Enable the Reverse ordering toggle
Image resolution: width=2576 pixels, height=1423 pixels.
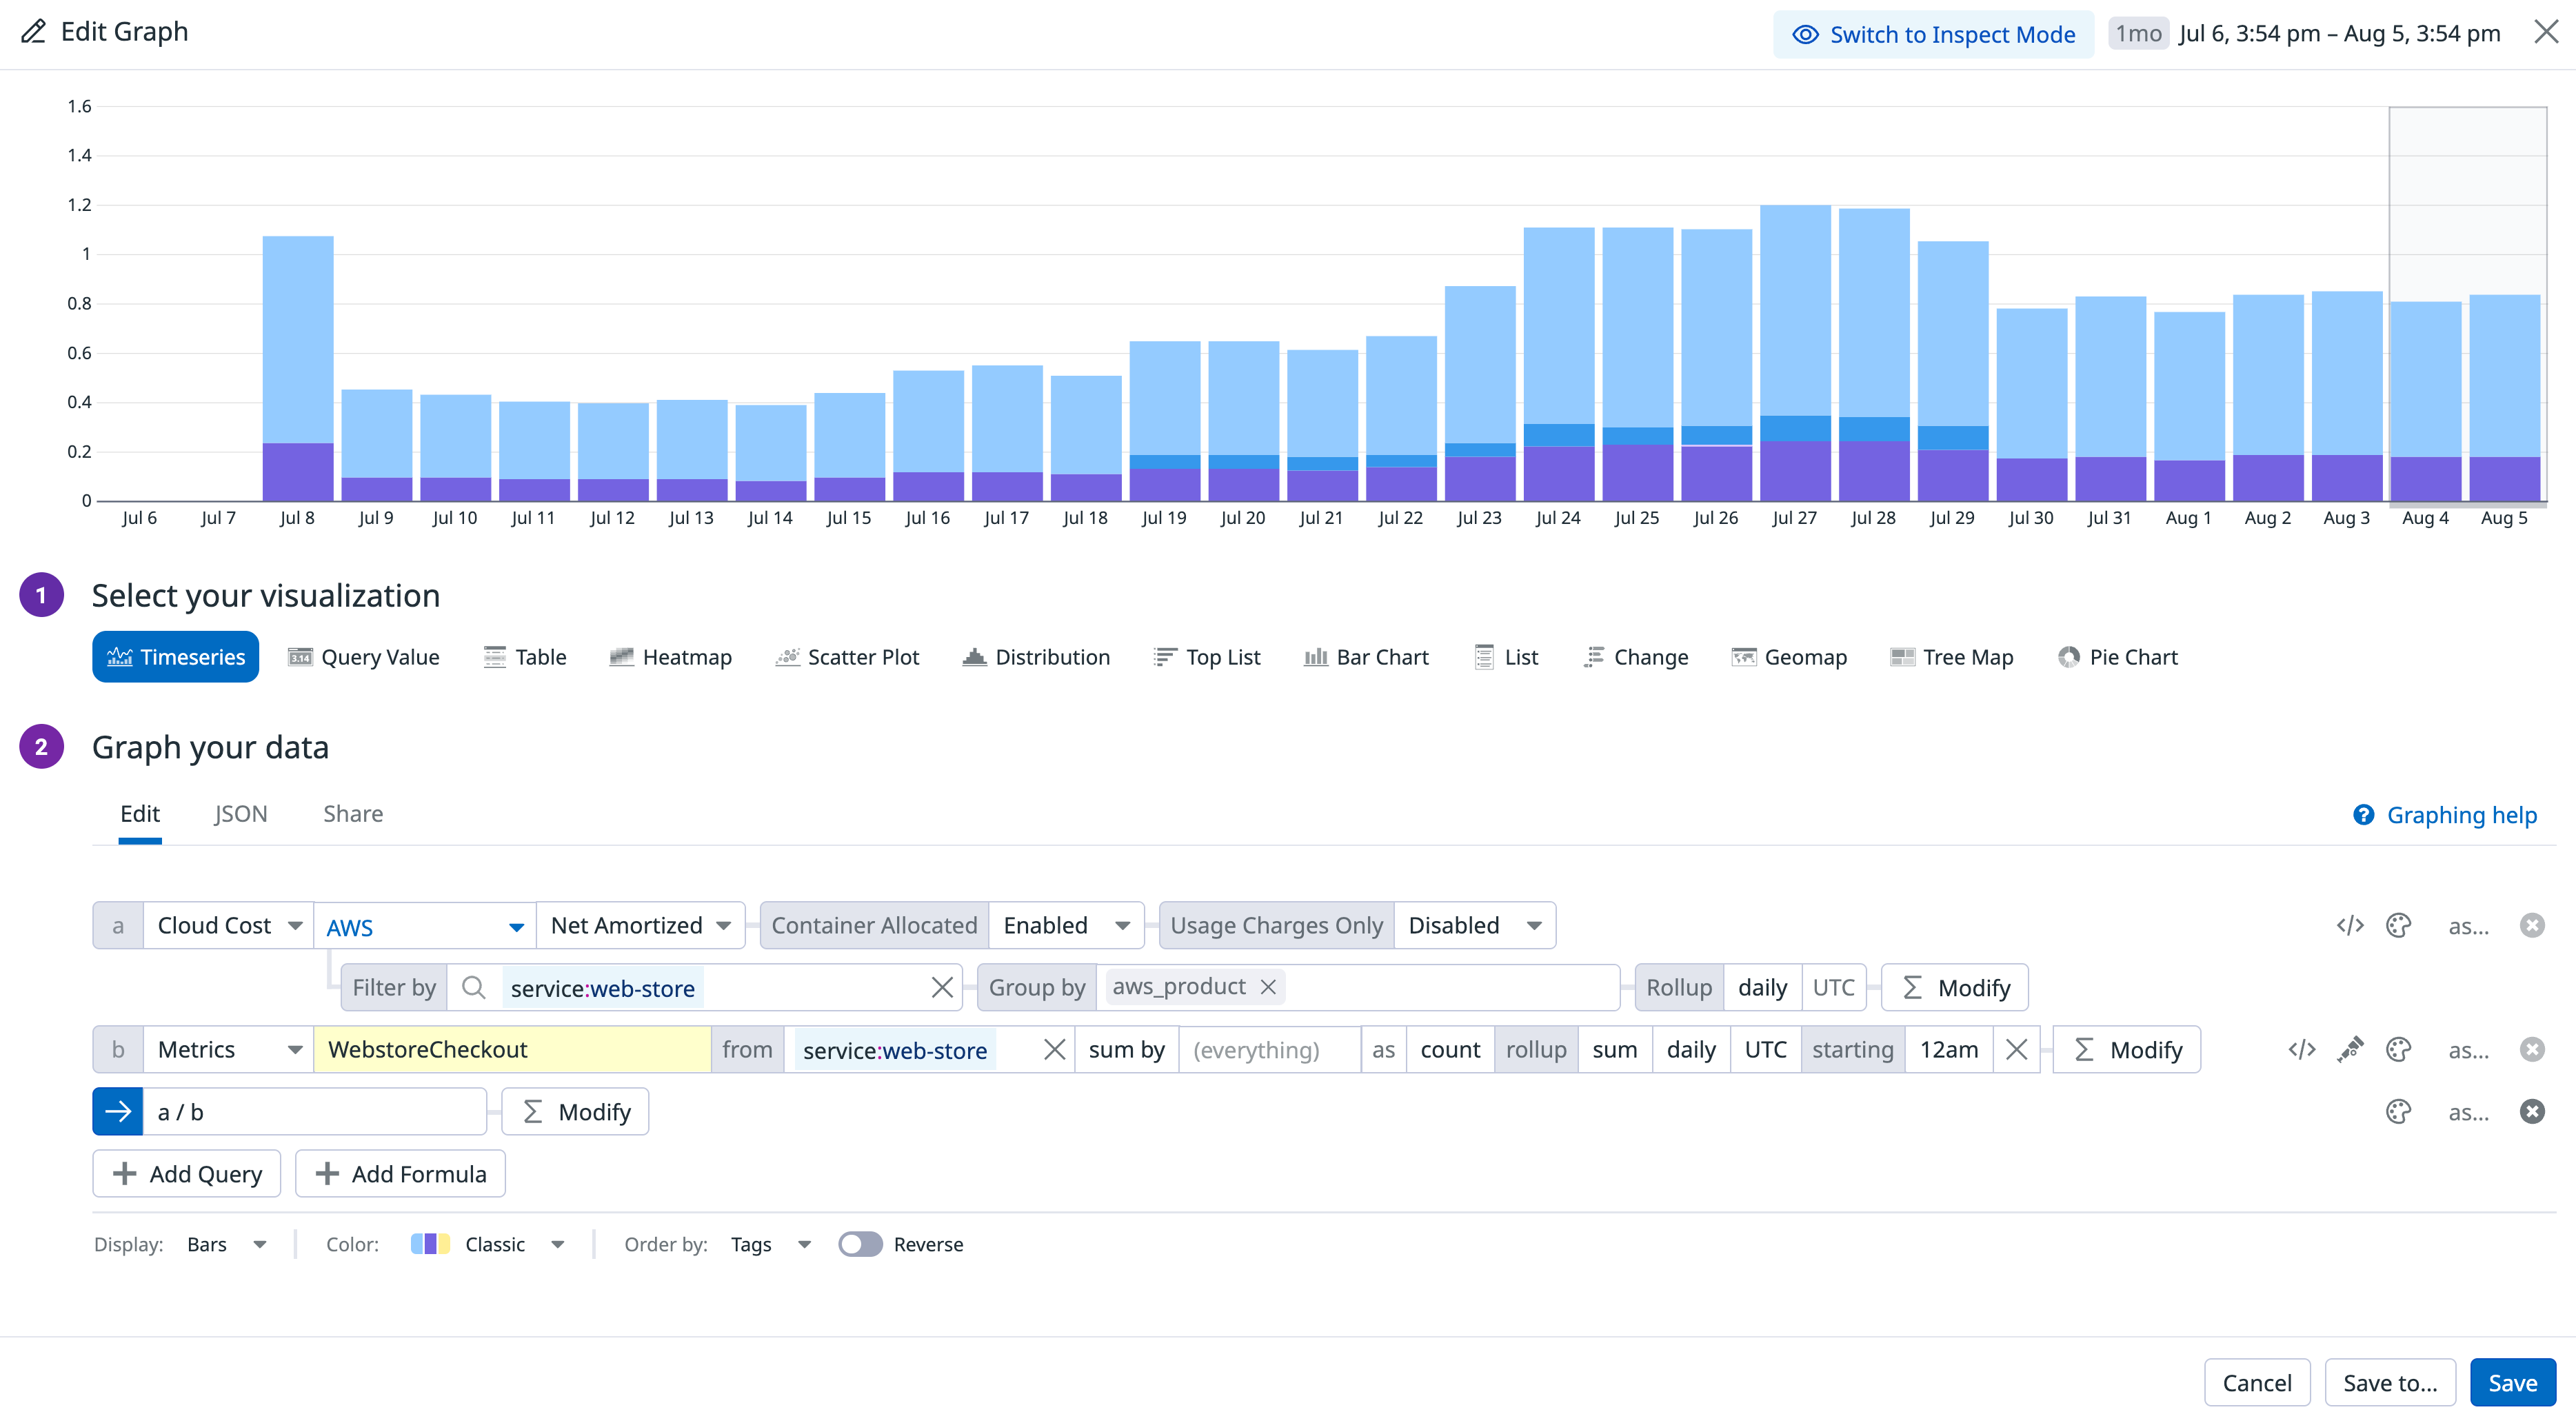(x=861, y=1244)
